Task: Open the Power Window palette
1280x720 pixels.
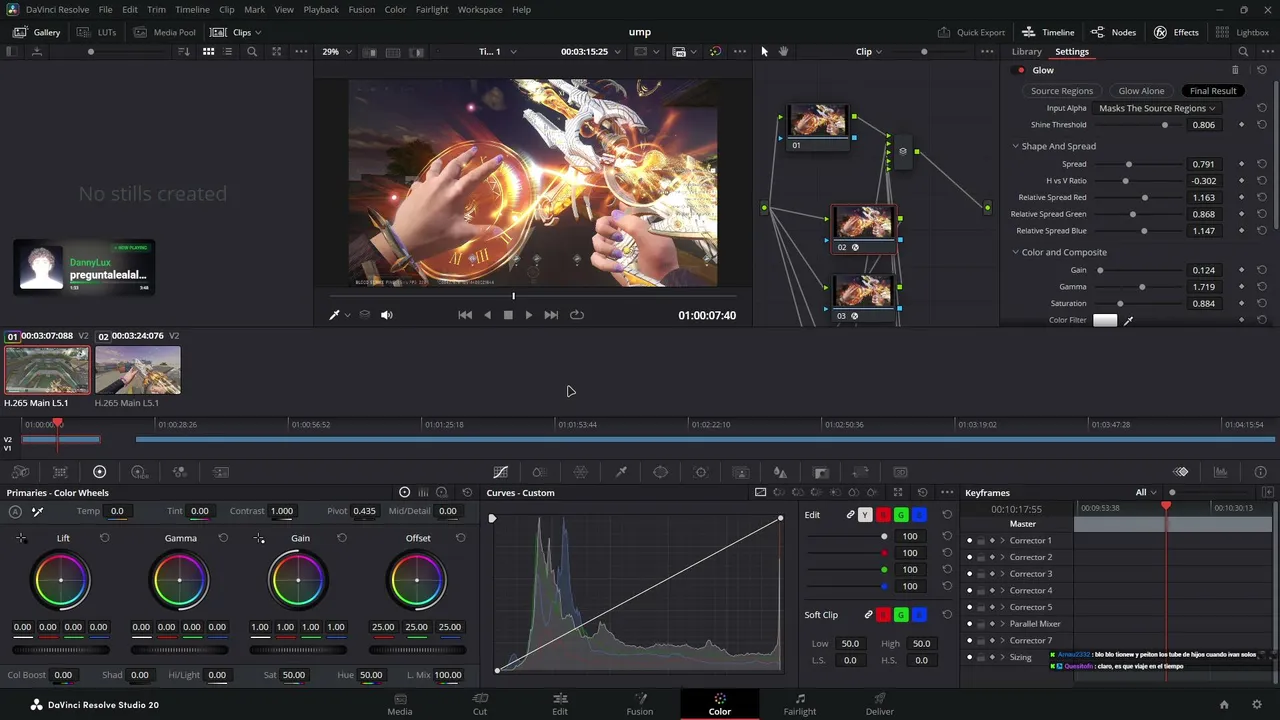Action: (x=661, y=472)
